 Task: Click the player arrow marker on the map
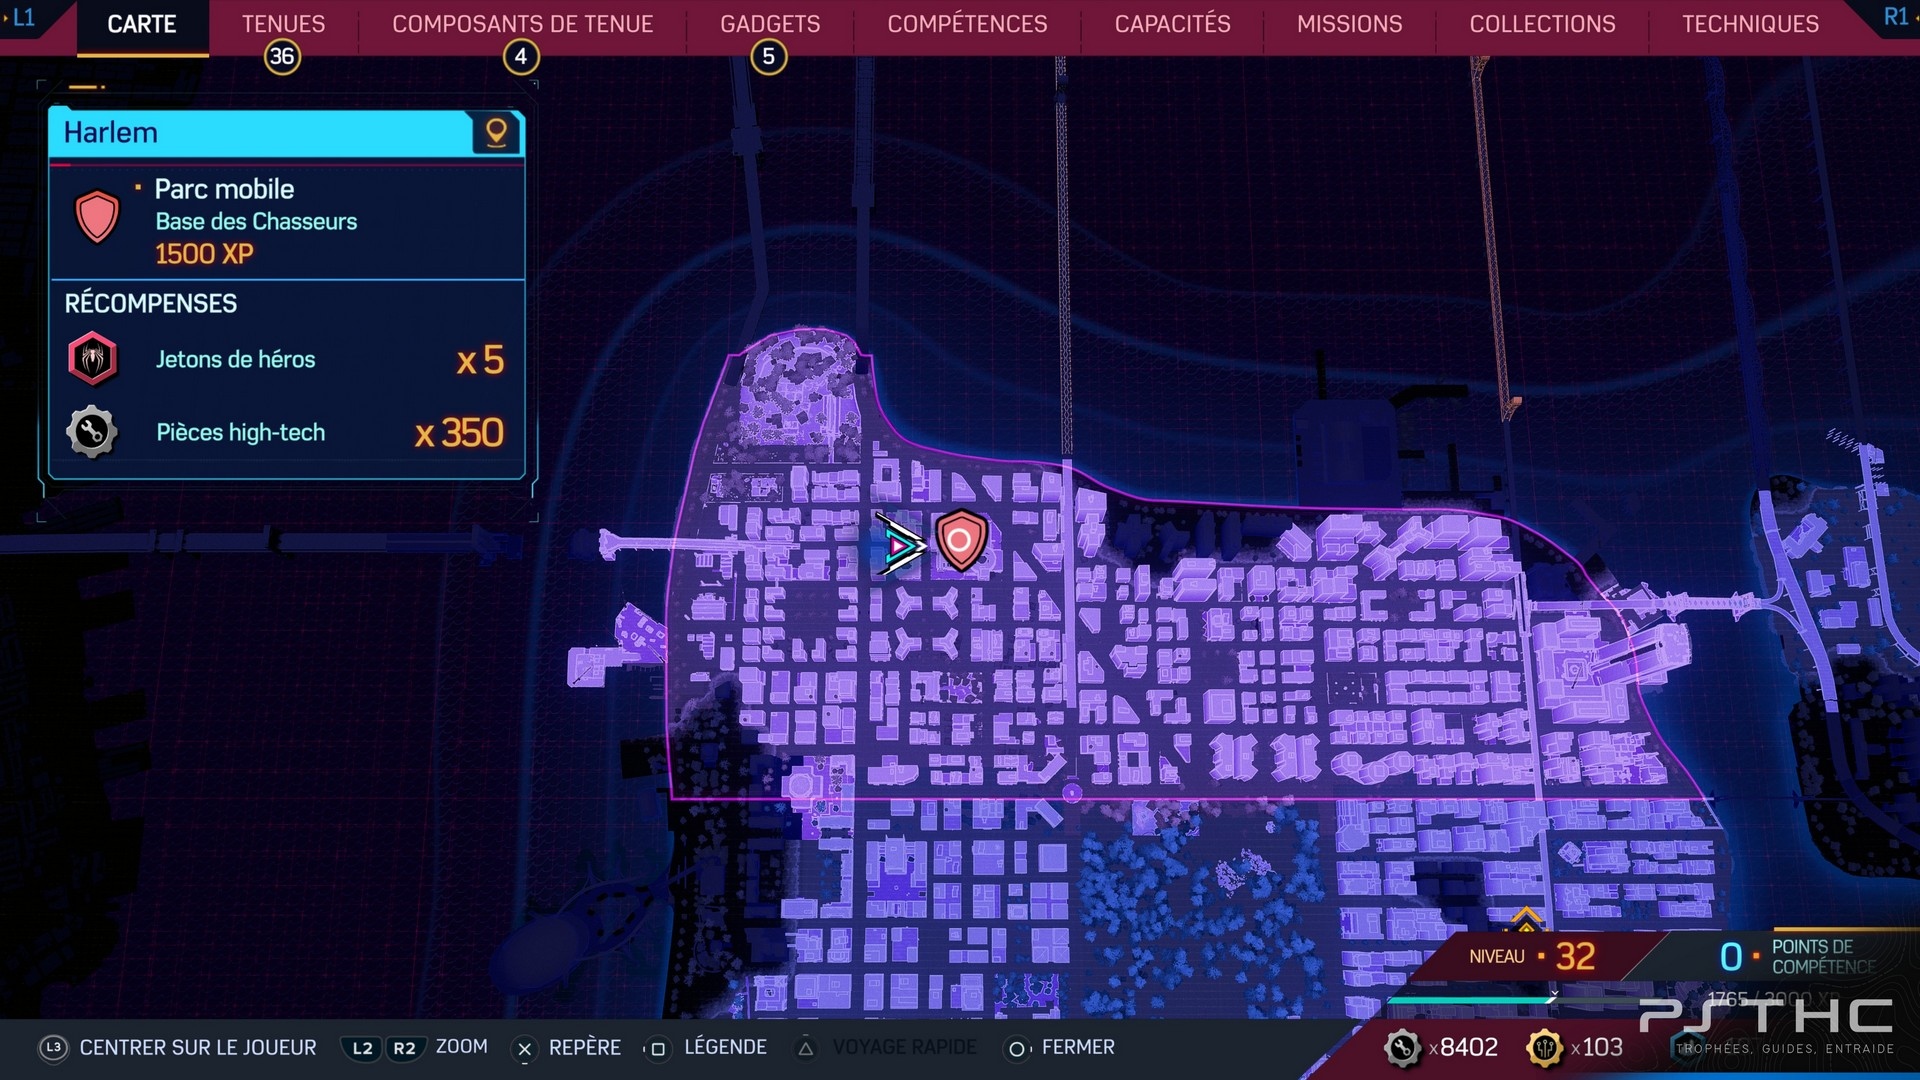pos(900,546)
